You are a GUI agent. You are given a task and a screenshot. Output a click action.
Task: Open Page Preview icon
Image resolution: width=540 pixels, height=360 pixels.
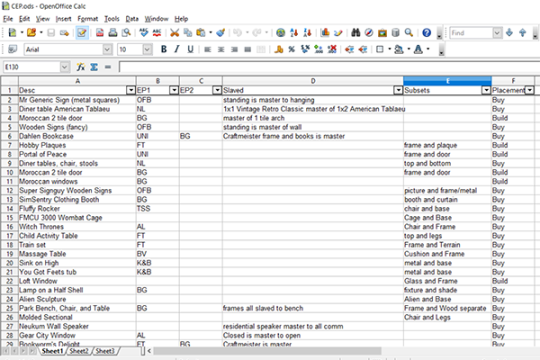tap(126, 33)
